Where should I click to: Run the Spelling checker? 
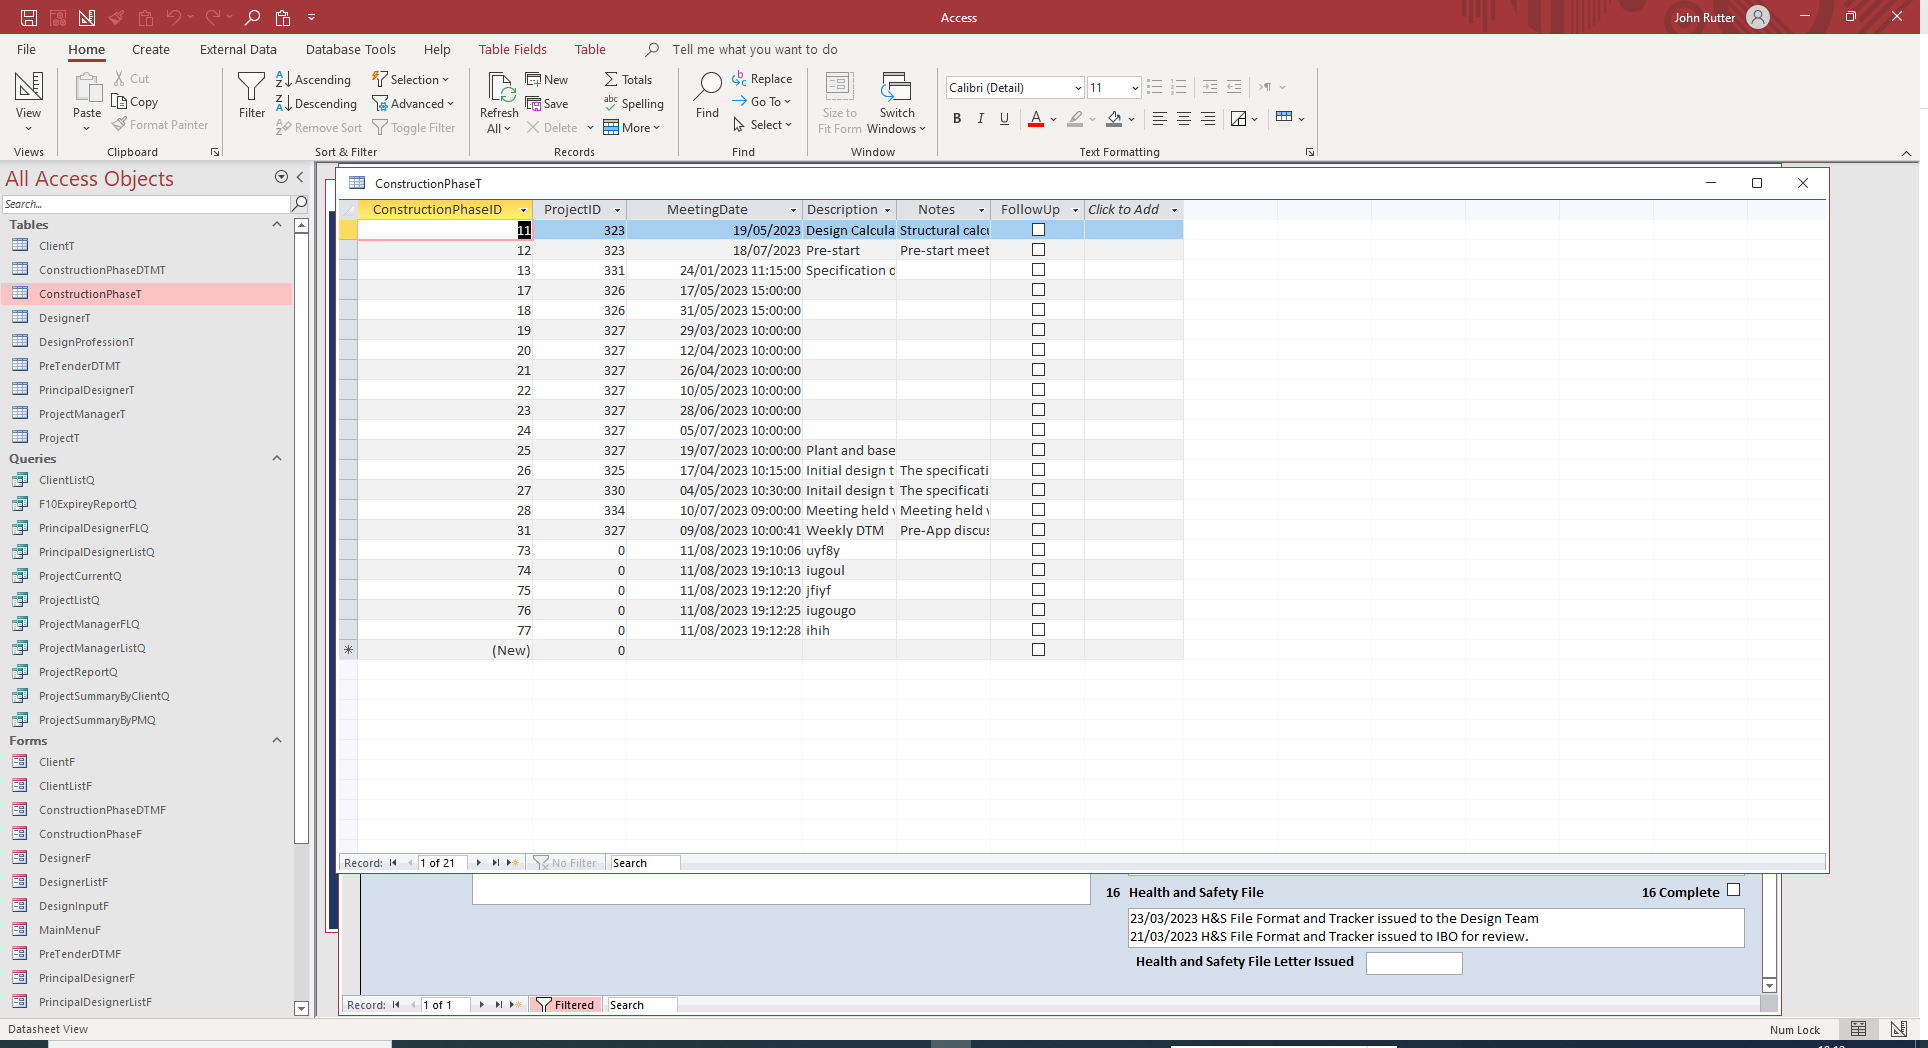click(x=634, y=103)
